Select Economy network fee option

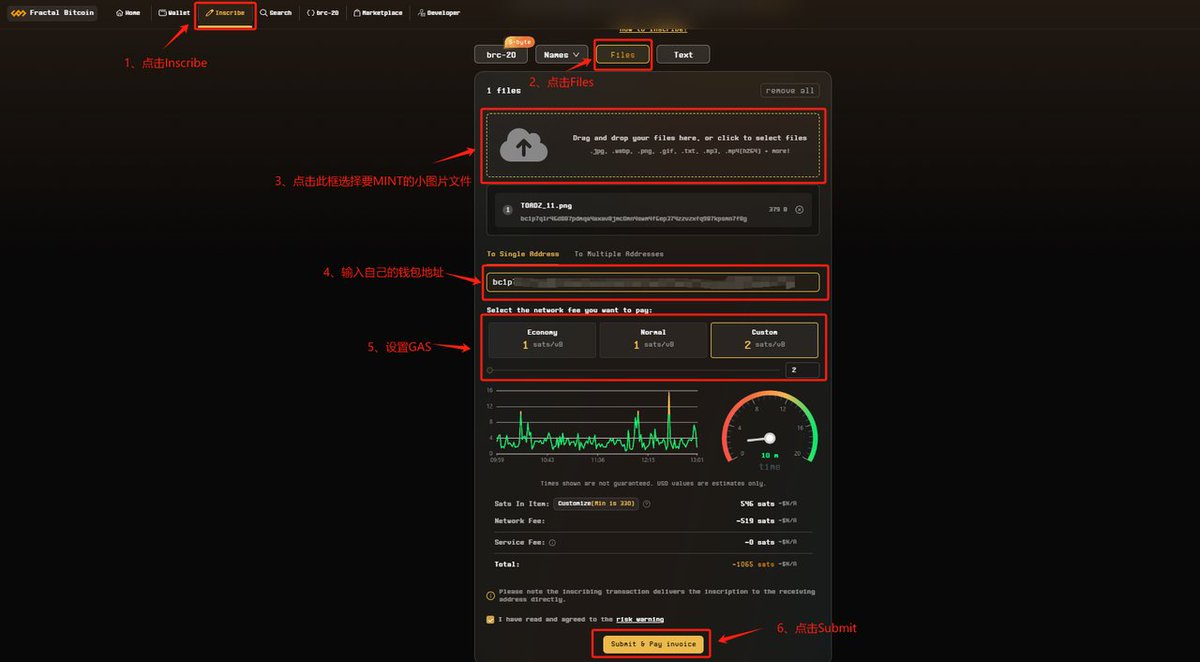542,339
